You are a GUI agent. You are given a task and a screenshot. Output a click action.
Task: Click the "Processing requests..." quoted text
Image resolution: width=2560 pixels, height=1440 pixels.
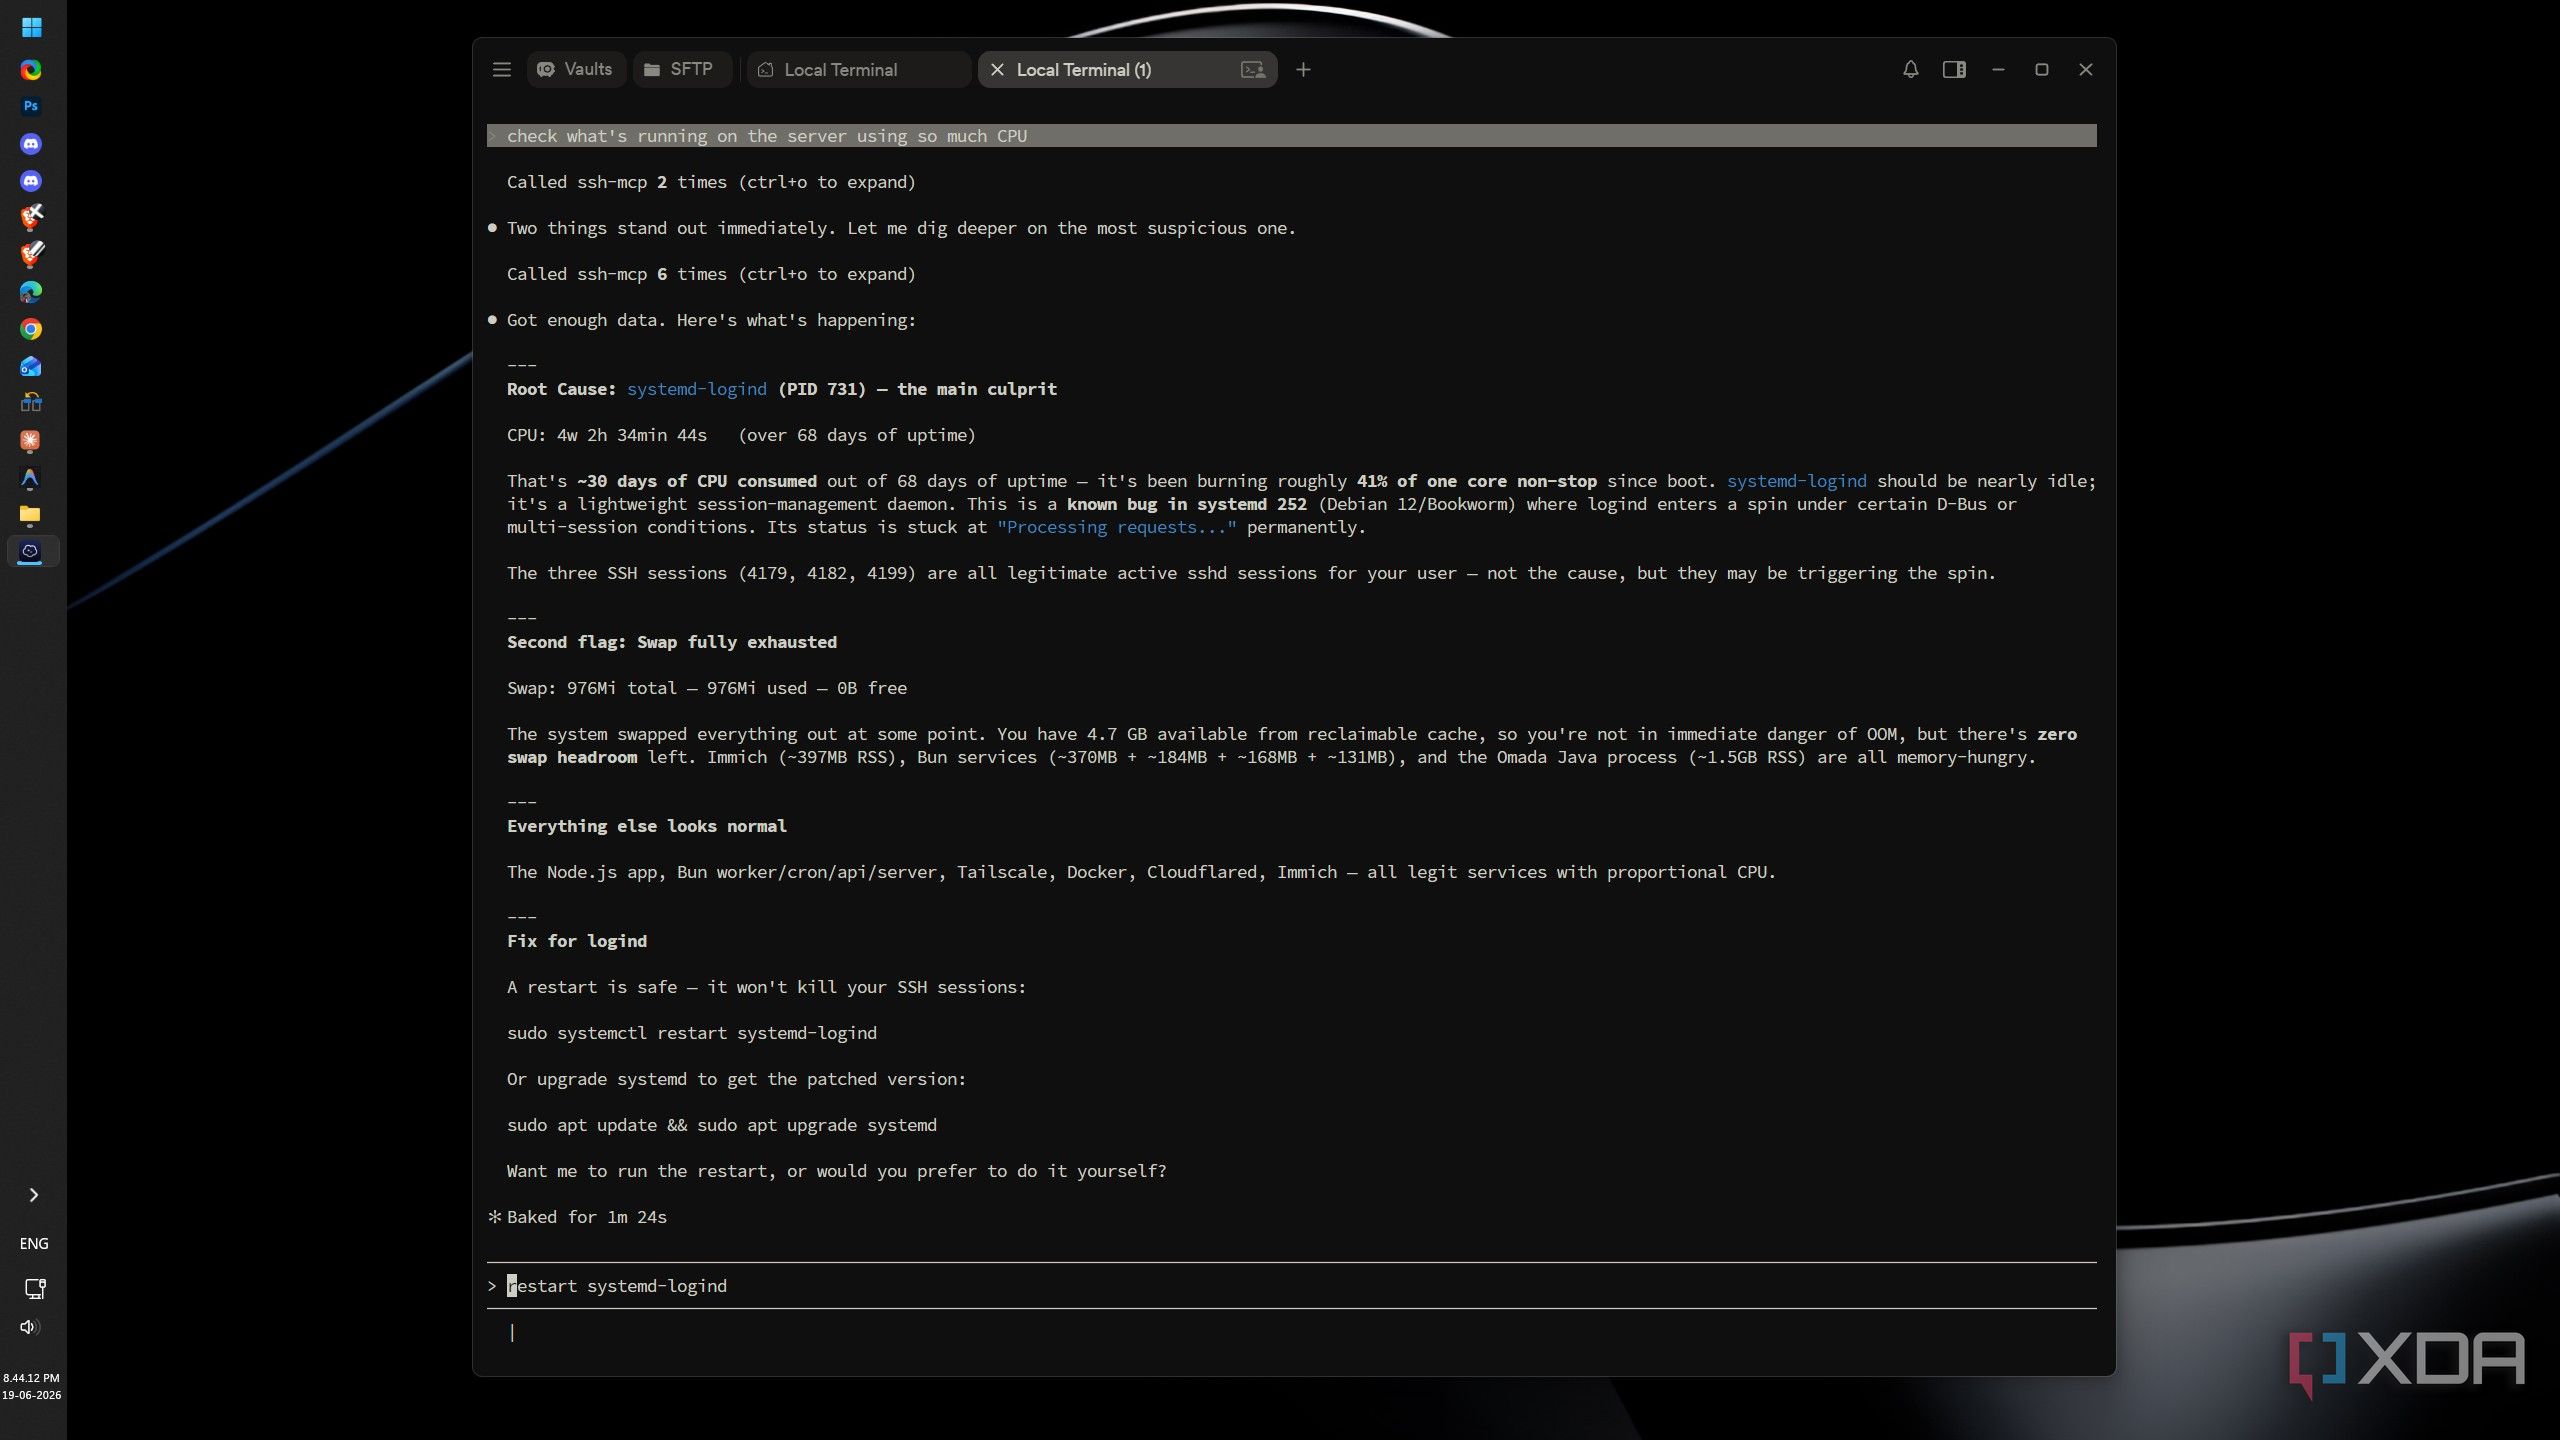pyautogui.click(x=1116, y=527)
